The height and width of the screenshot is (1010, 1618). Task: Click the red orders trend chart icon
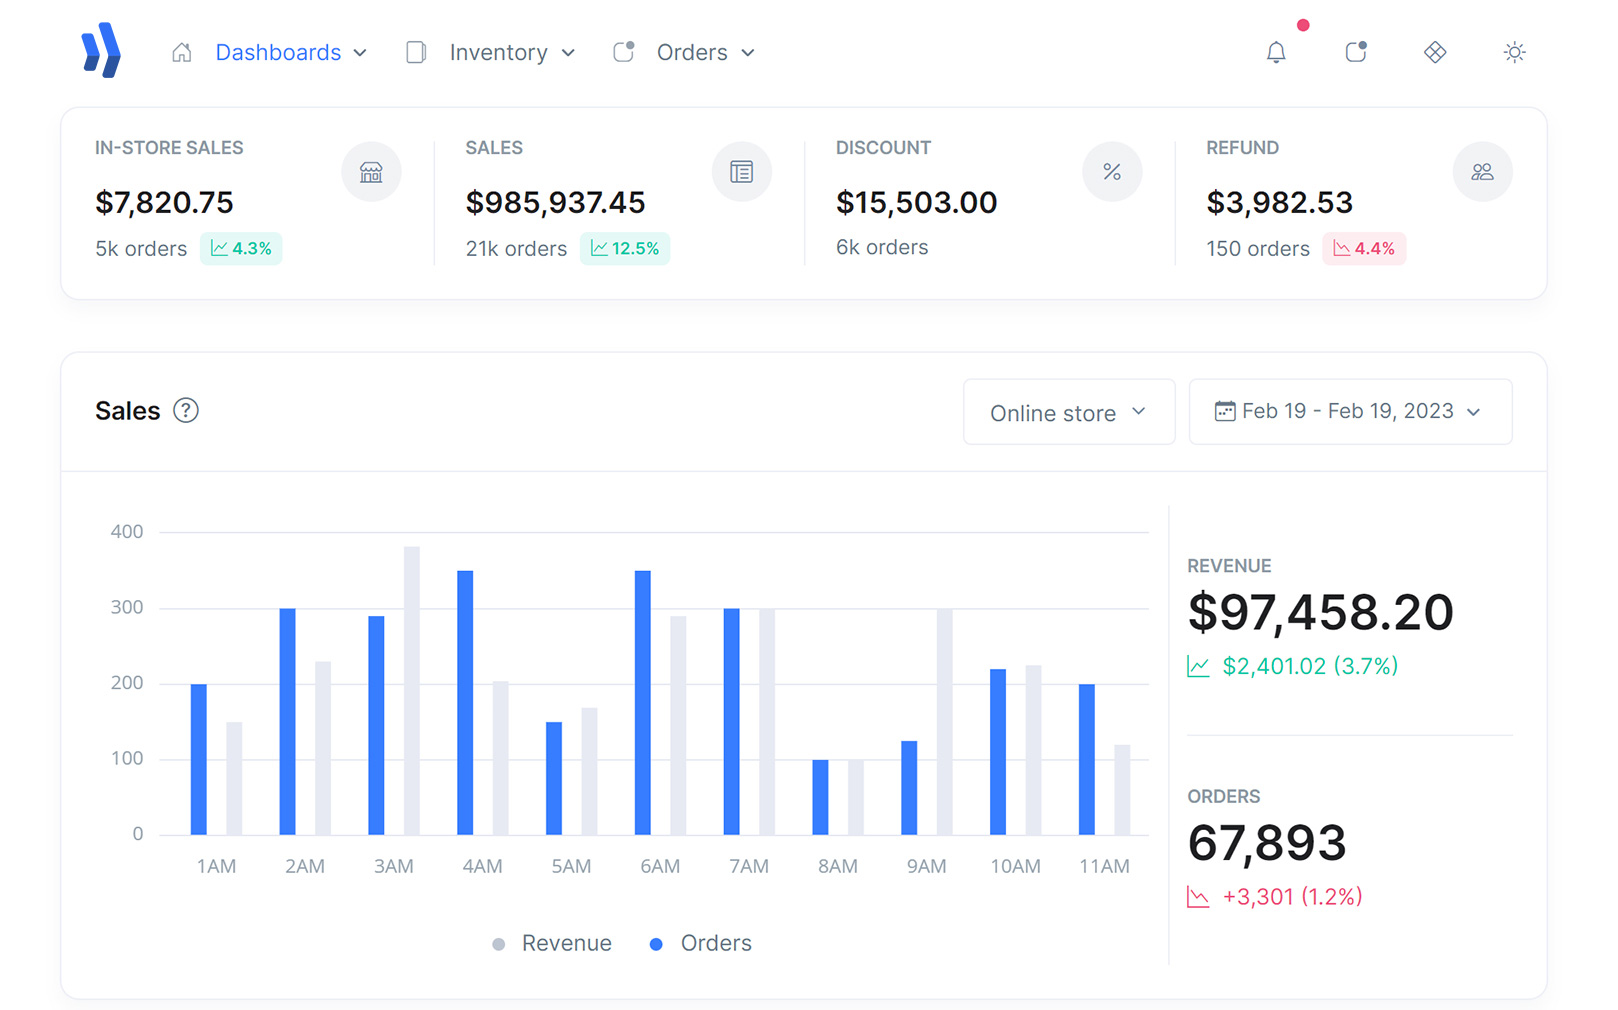point(1198,897)
